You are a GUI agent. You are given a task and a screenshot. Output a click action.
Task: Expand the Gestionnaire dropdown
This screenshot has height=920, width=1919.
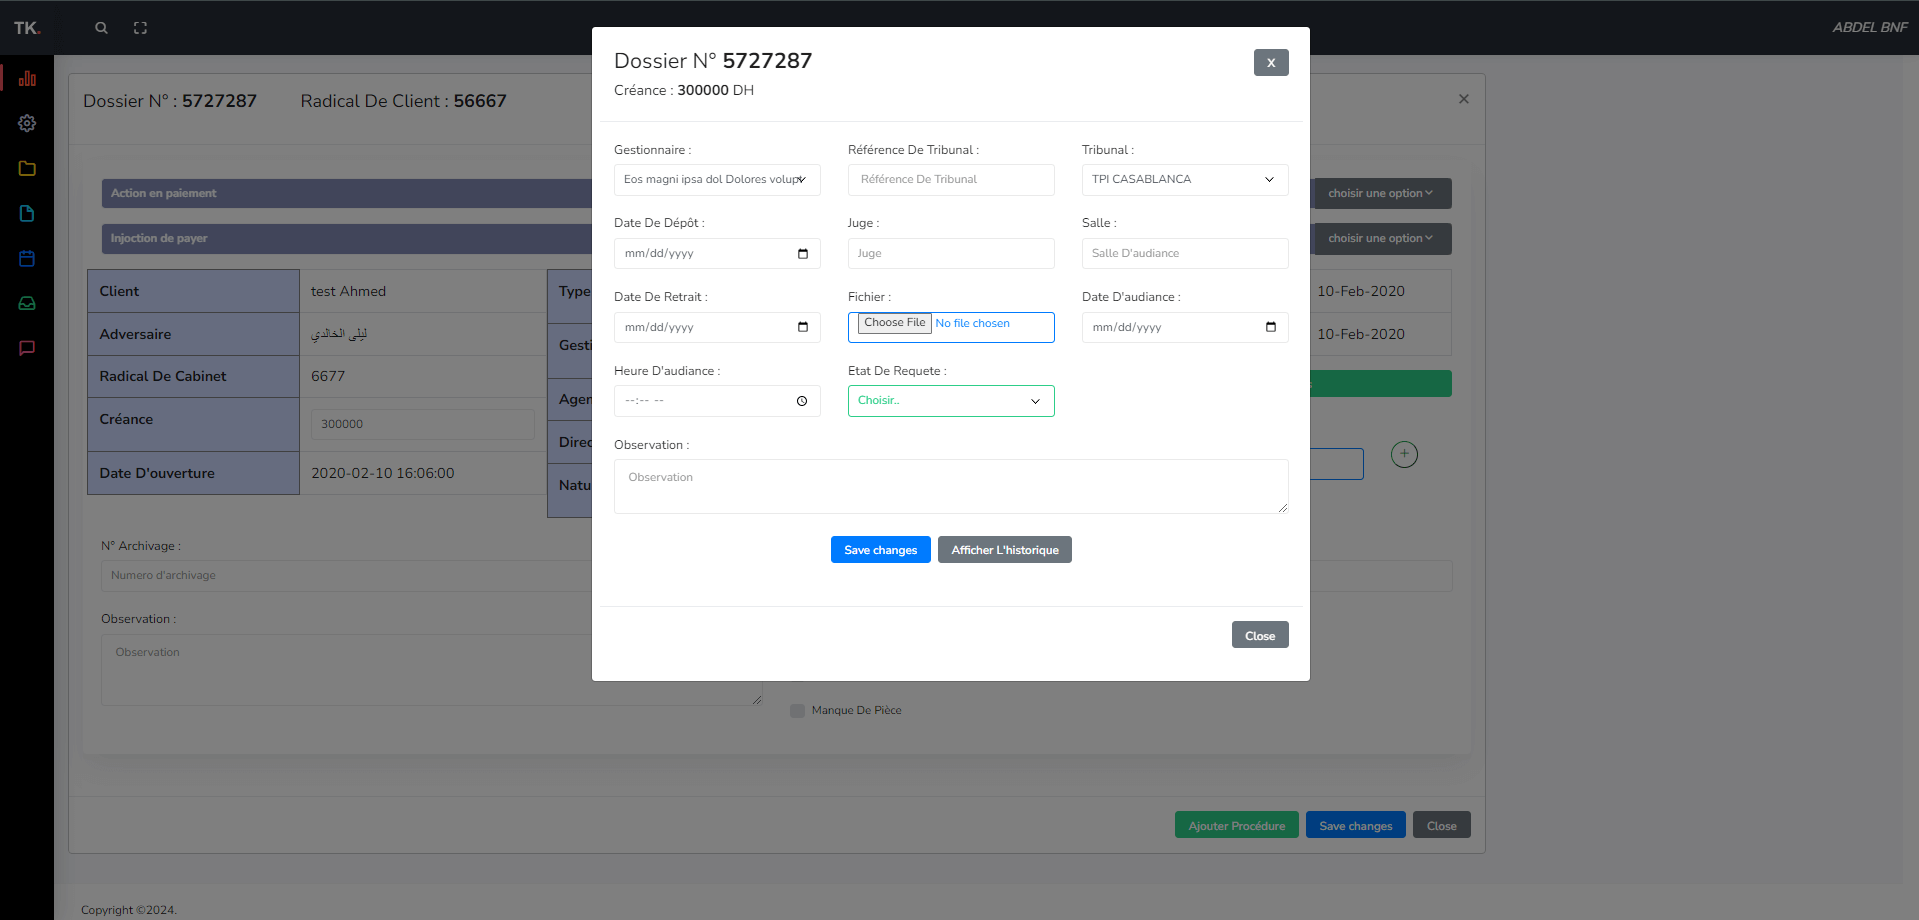[x=717, y=180]
